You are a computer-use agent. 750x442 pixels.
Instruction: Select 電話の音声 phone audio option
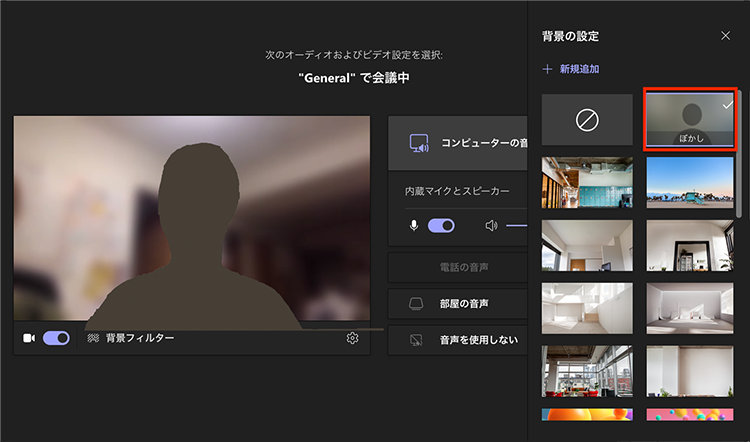(x=458, y=267)
